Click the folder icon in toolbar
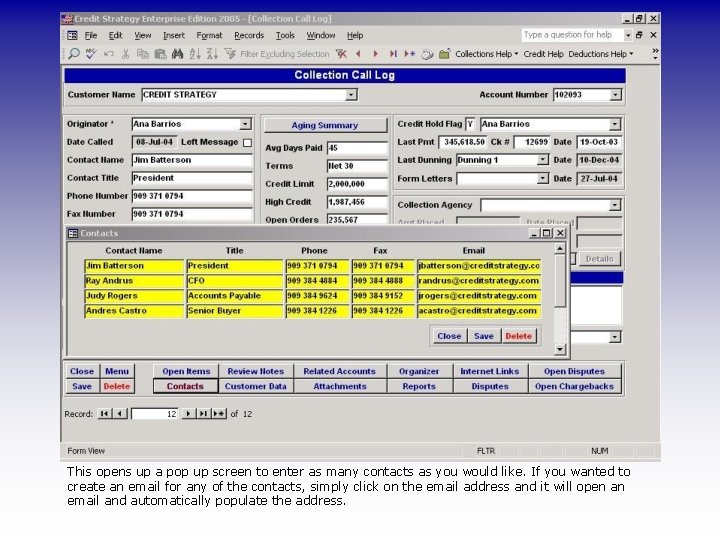720x540 pixels. point(444,54)
